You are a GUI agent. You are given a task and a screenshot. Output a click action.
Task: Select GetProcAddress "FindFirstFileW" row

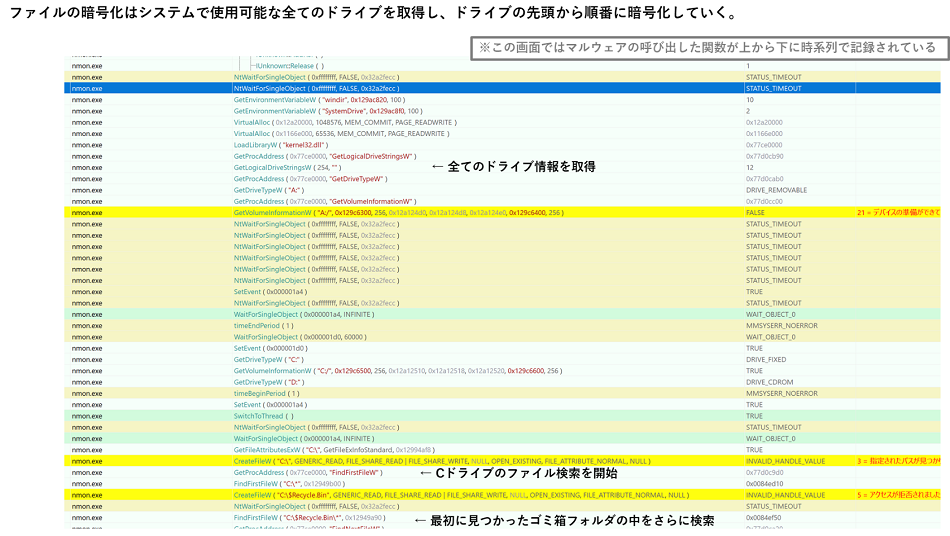tap(502, 473)
